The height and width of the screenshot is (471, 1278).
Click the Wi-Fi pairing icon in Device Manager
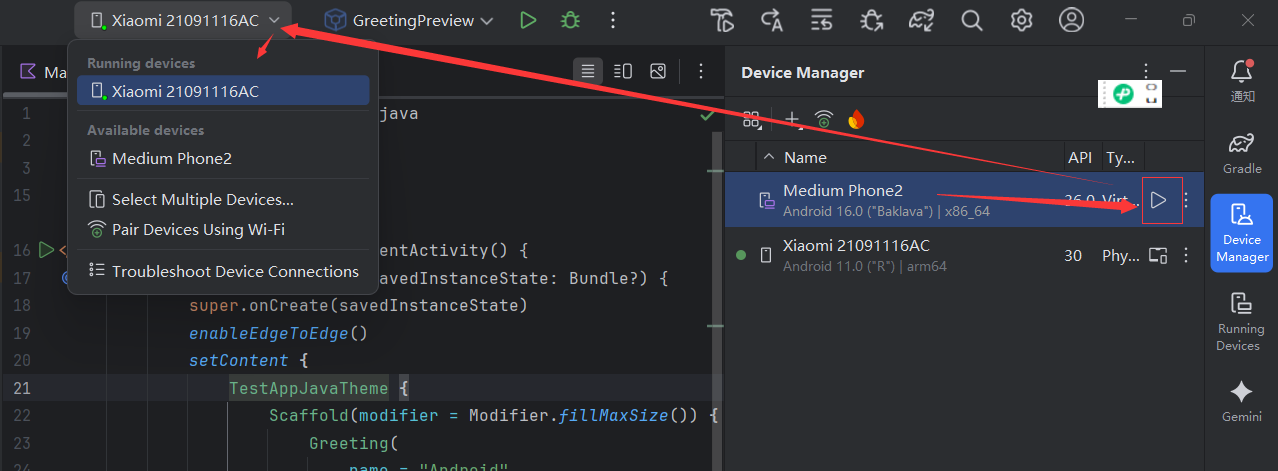click(824, 119)
